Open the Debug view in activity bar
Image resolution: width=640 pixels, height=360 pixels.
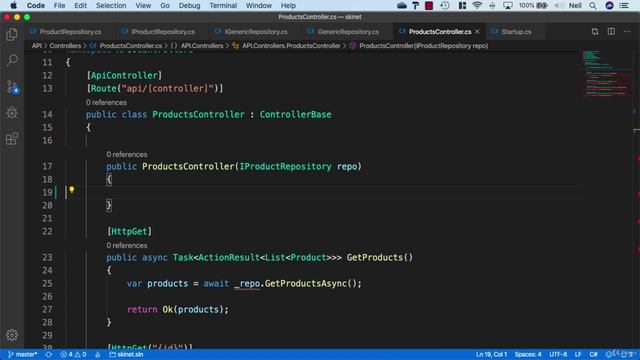[12, 113]
